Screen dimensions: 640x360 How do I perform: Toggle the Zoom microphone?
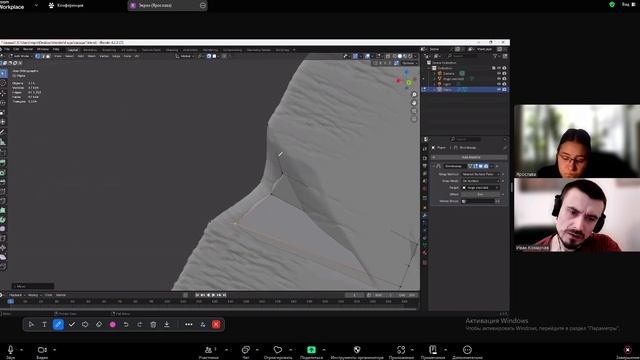pos(11,350)
